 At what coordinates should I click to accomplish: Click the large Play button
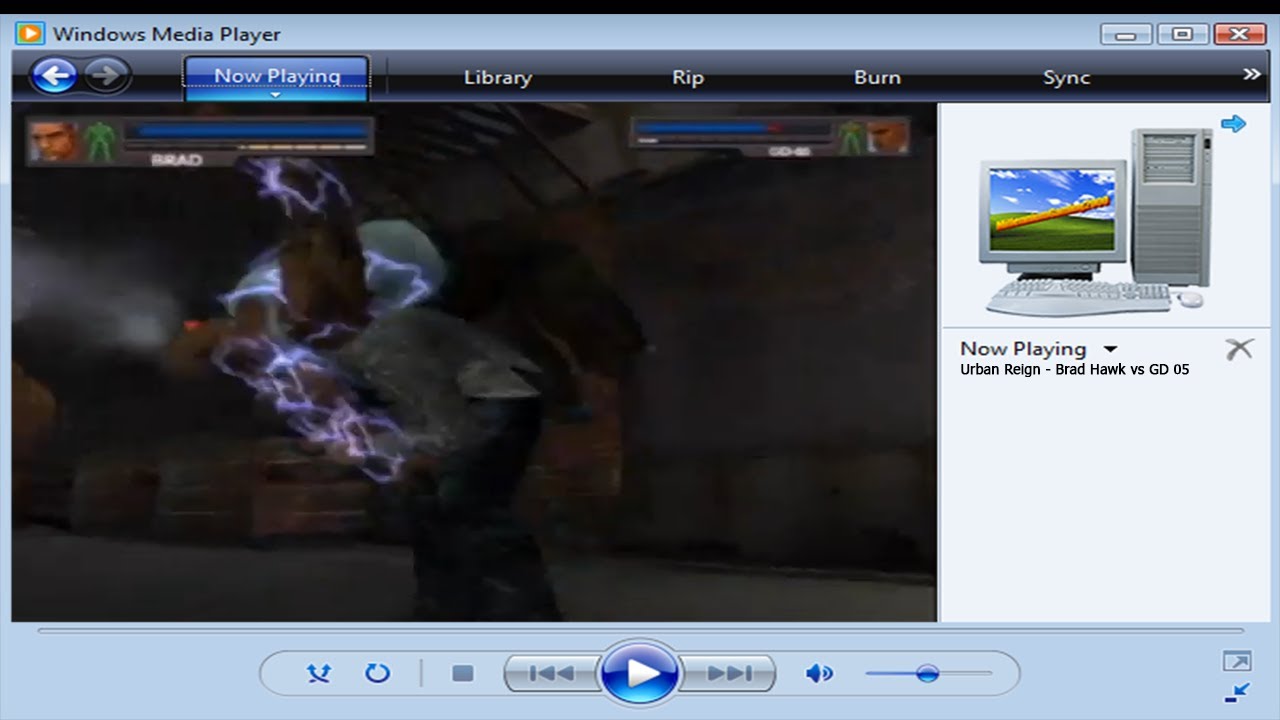[640, 673]
